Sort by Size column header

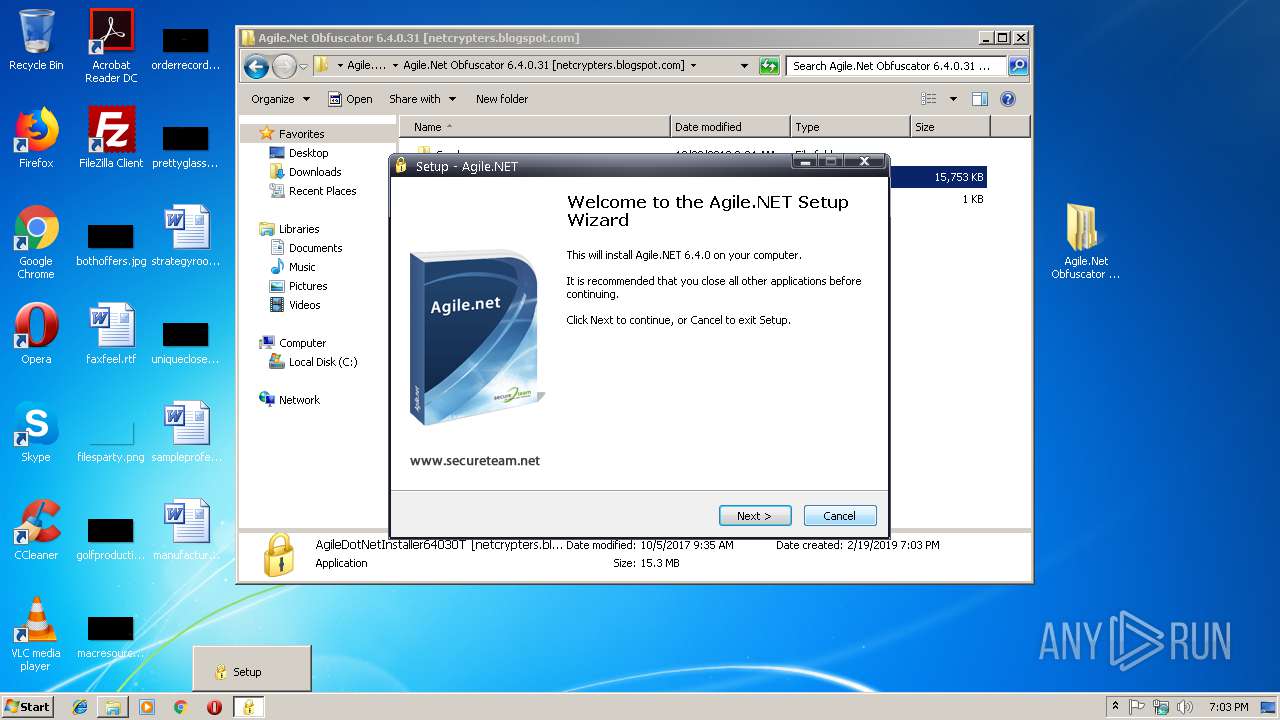[x=950, y=127]
